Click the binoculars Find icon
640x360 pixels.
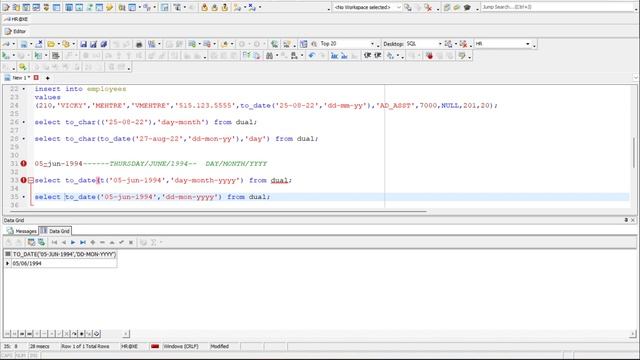click(269, 56)
